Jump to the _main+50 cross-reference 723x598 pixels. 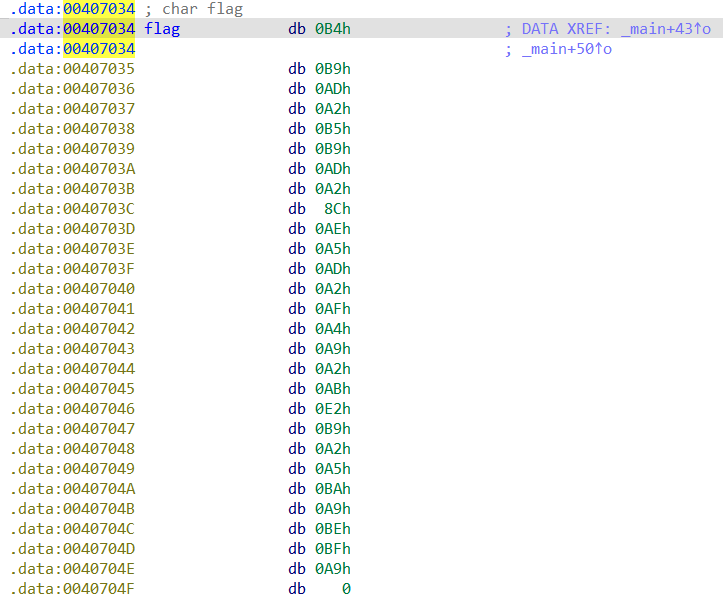pyautogui.click(x=566, y=49)
